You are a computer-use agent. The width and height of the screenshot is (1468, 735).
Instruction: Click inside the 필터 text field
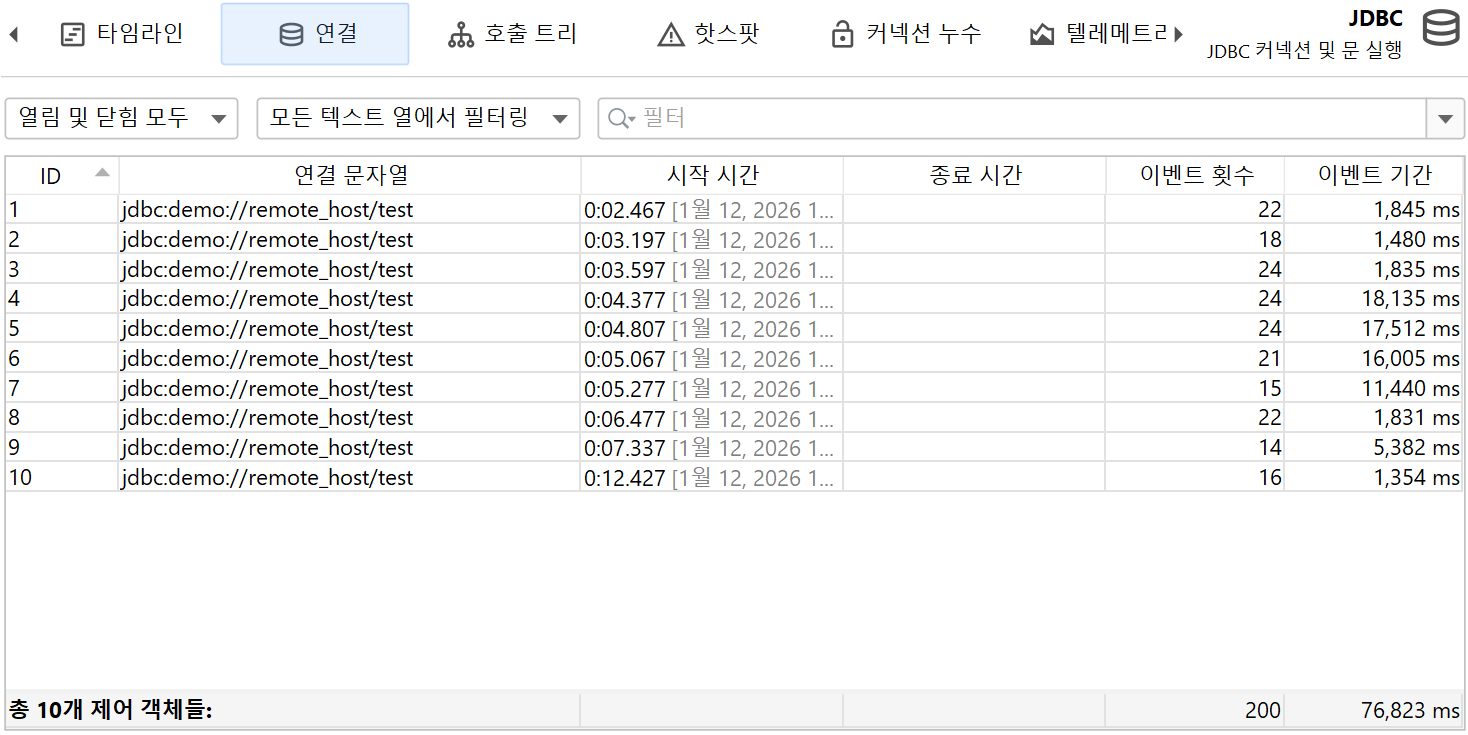coord(1020,118)
